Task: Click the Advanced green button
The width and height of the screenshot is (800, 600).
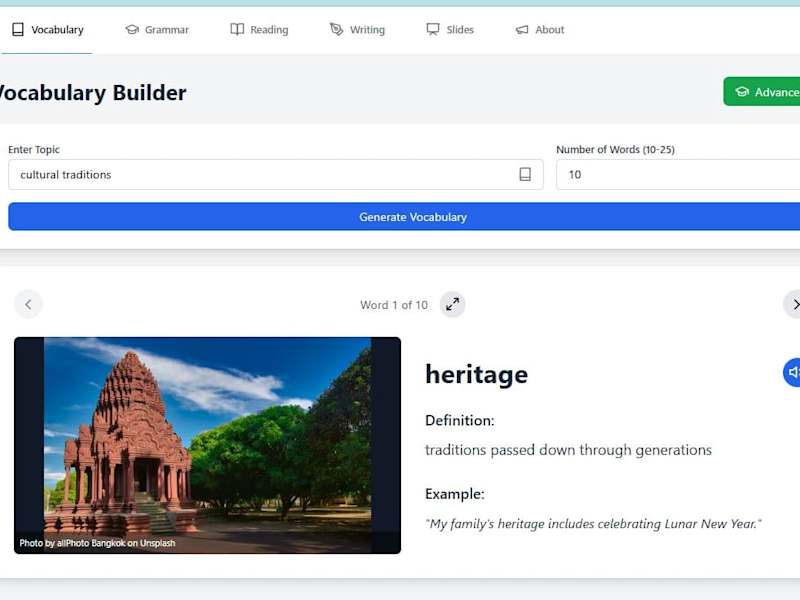Action: coord(762,92)
